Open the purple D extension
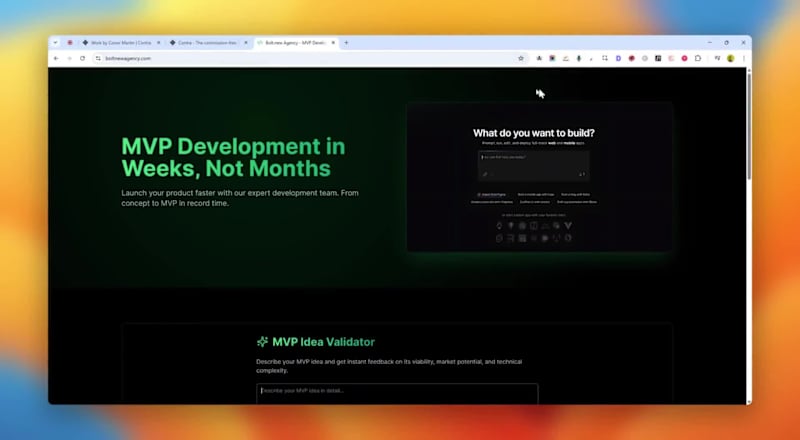The width and height of the screenshot is (800, 440). coord(618,58)
